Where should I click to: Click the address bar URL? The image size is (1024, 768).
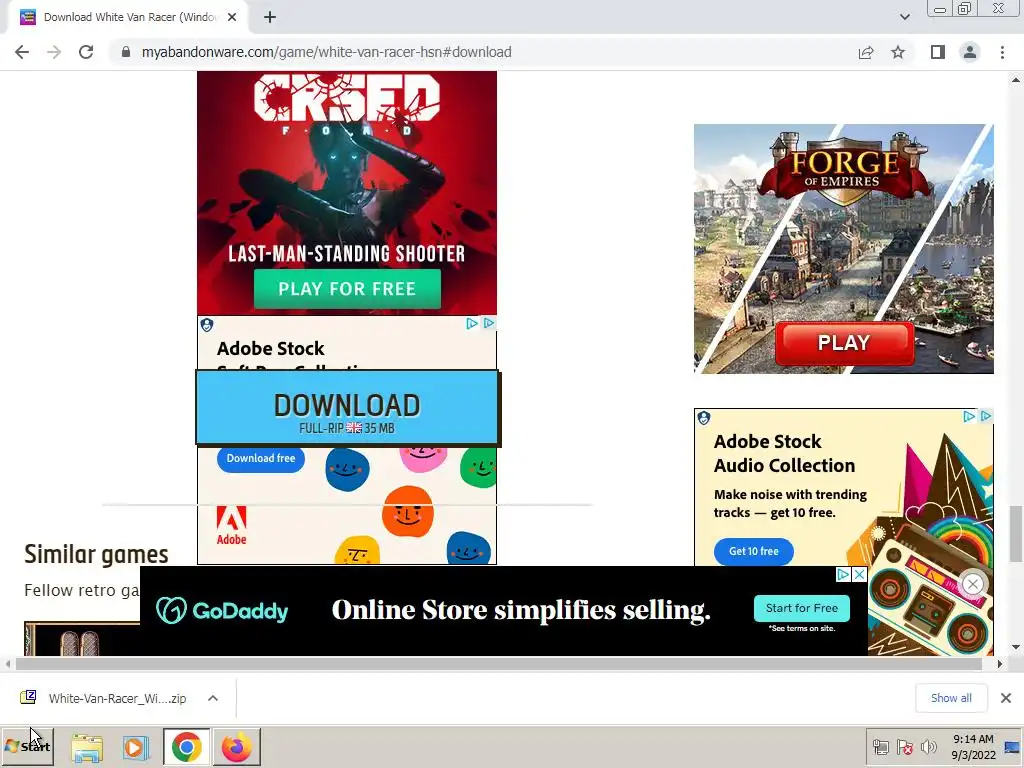click(x=326, y=52)
